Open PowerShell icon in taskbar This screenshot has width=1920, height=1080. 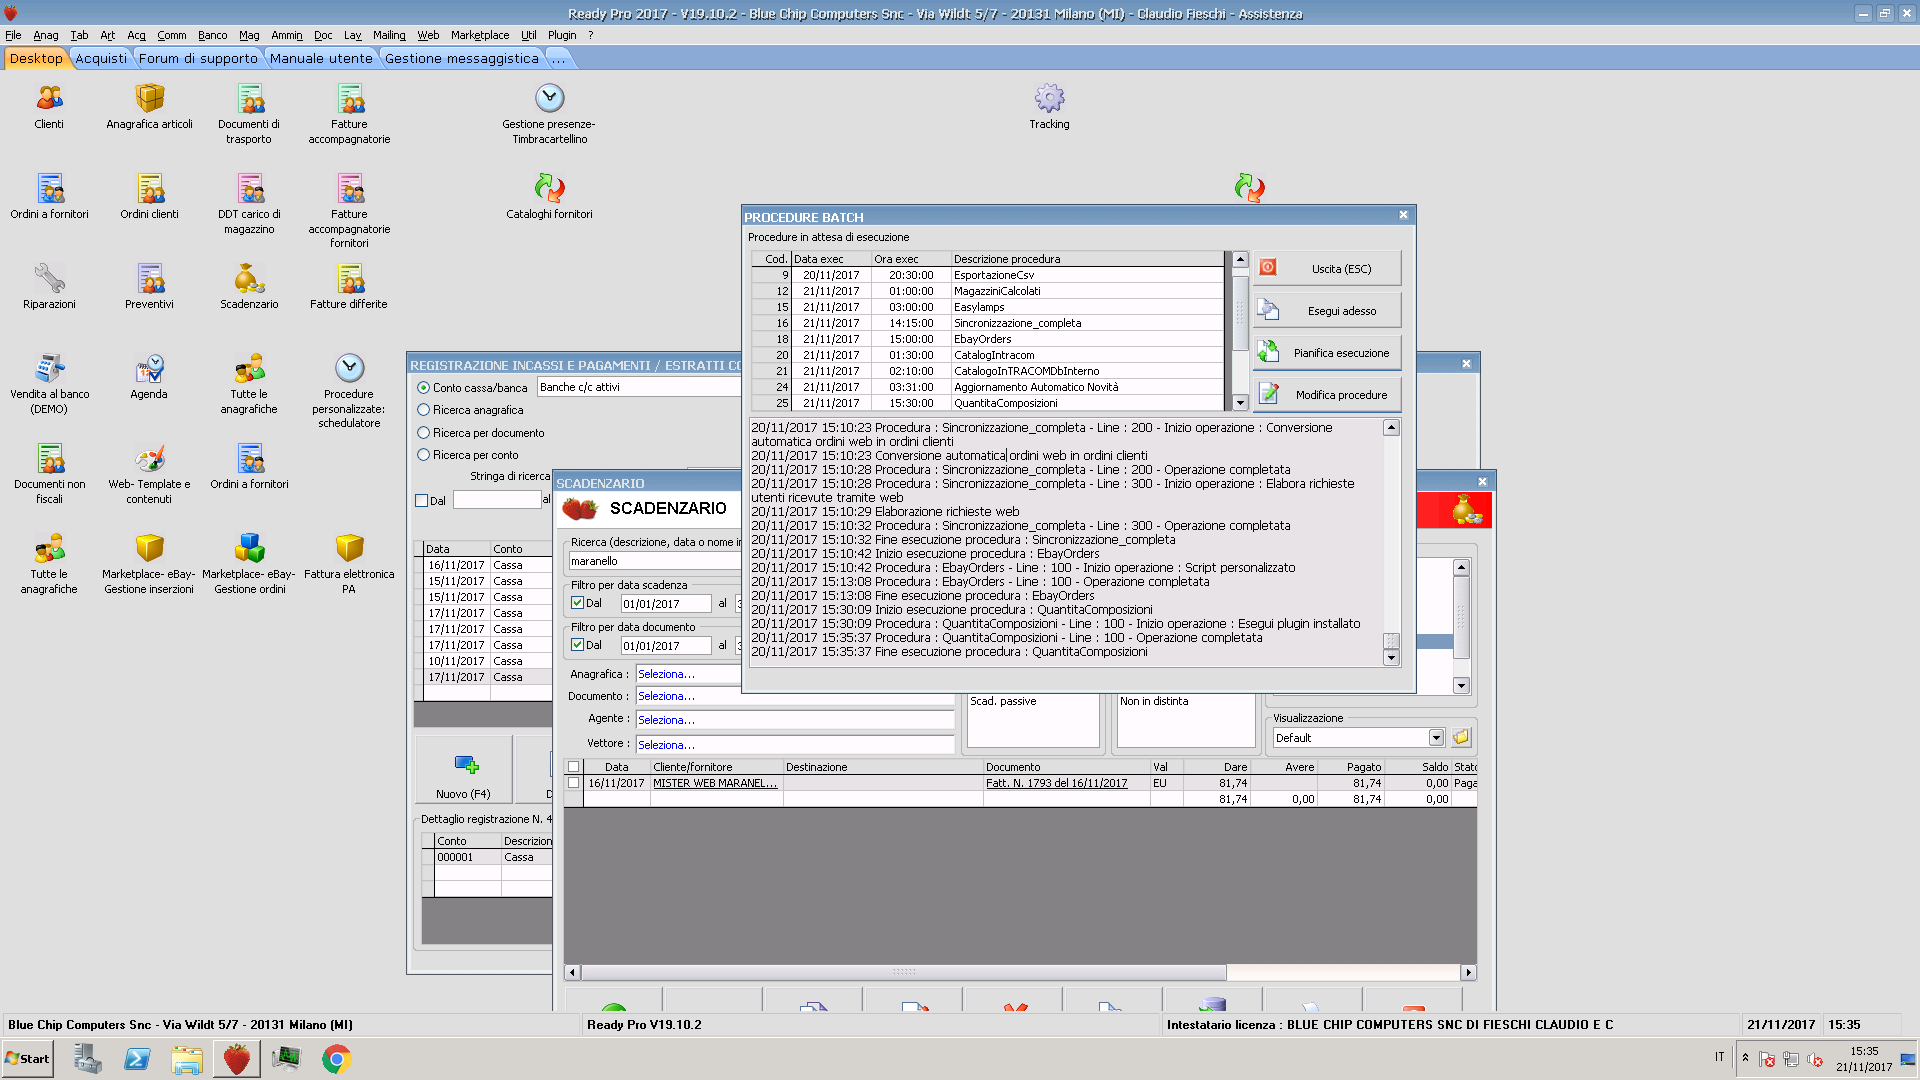[x=137, y=1059]
